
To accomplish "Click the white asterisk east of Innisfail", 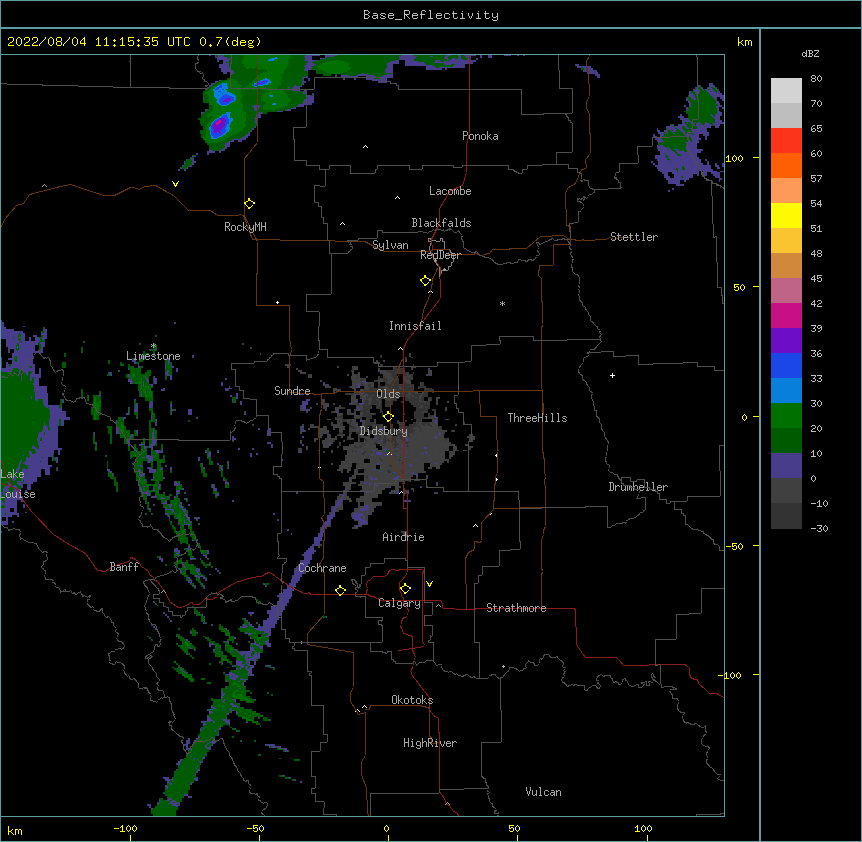I will click(502, 304).
